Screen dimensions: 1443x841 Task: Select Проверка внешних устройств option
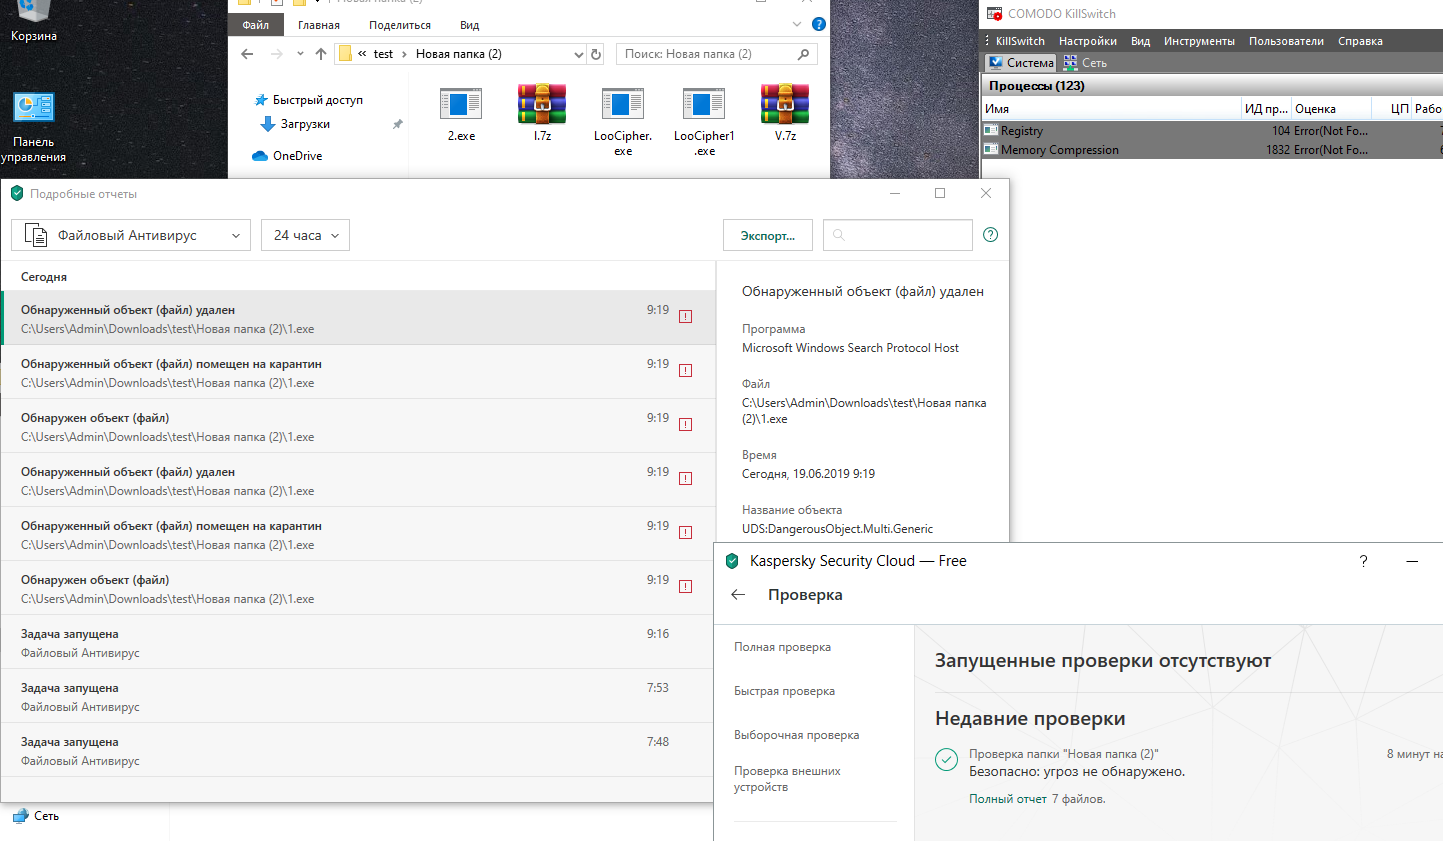tap(787, 779)
